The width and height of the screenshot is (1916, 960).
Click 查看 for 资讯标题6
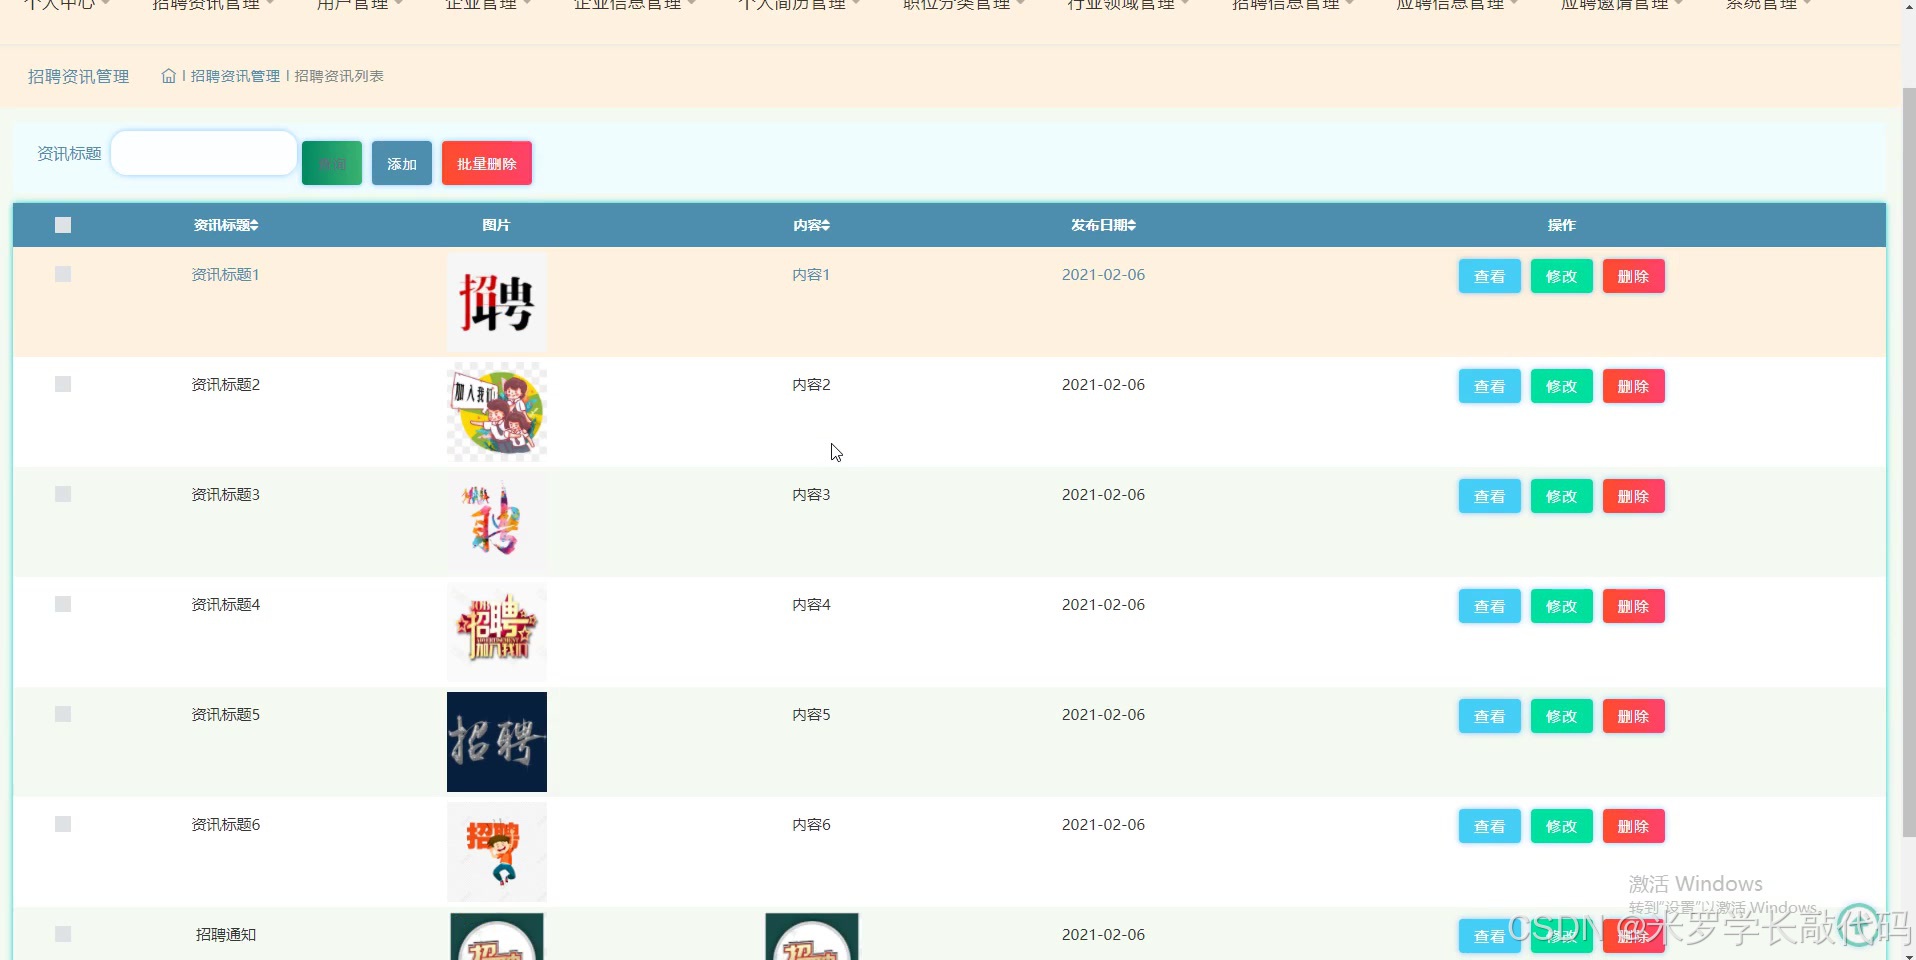pyautogui.click(x=1490, y=826)
